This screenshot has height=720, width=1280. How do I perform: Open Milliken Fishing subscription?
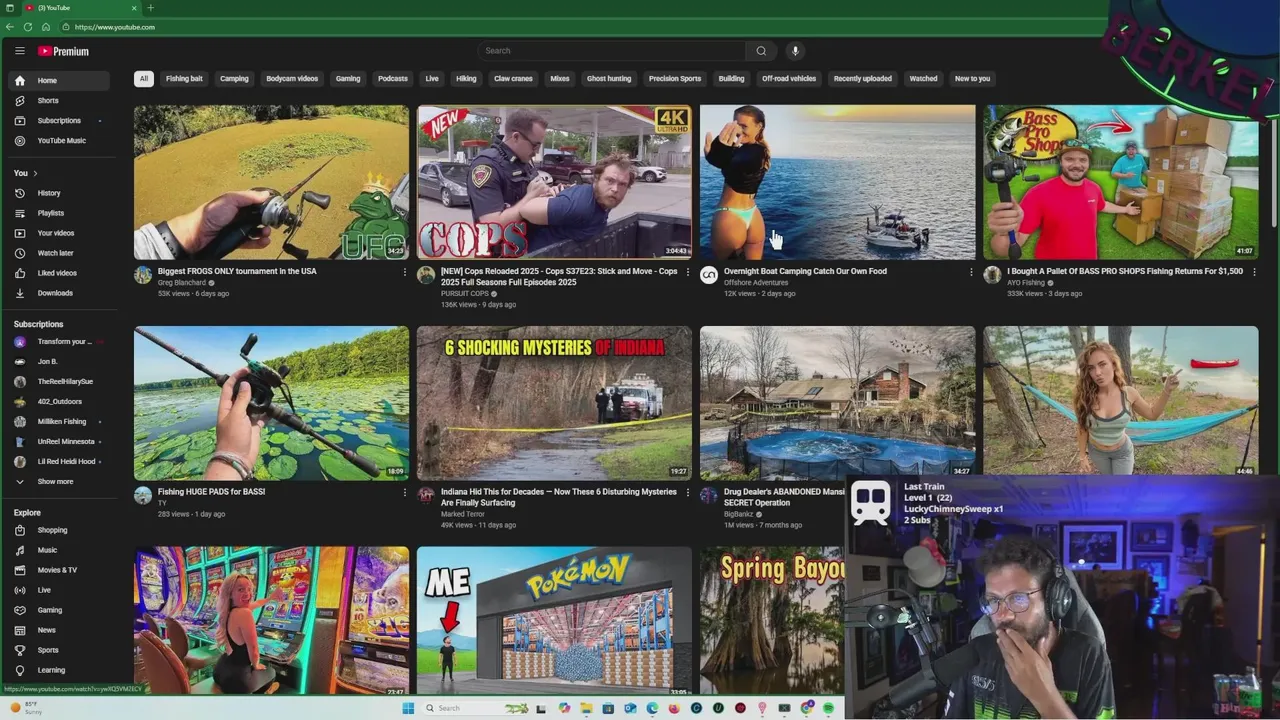[60, 422]
